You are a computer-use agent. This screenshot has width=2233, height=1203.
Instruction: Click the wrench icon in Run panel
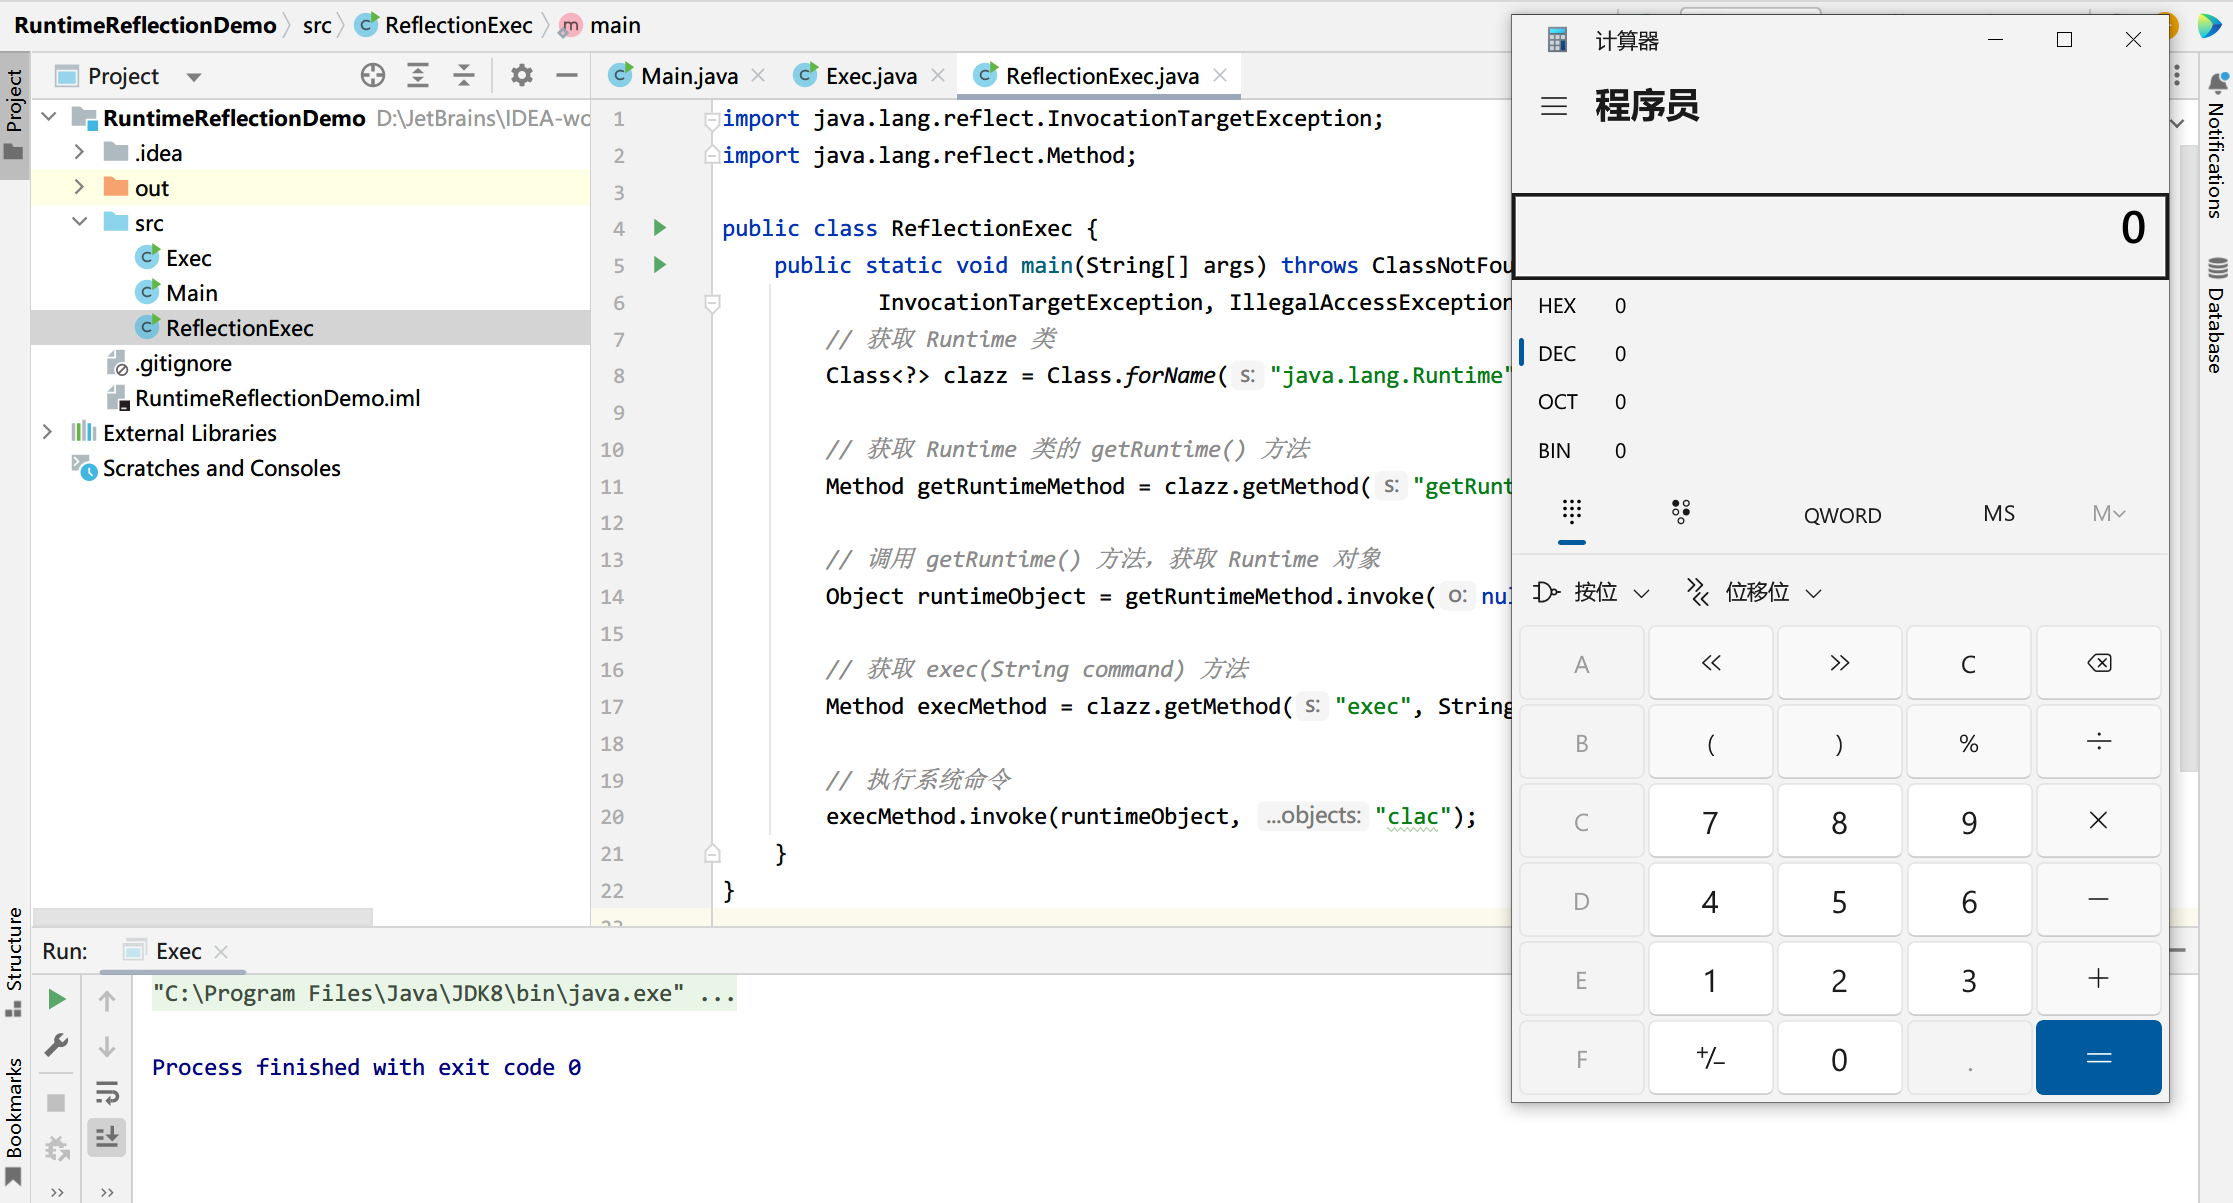[57, 1046]
